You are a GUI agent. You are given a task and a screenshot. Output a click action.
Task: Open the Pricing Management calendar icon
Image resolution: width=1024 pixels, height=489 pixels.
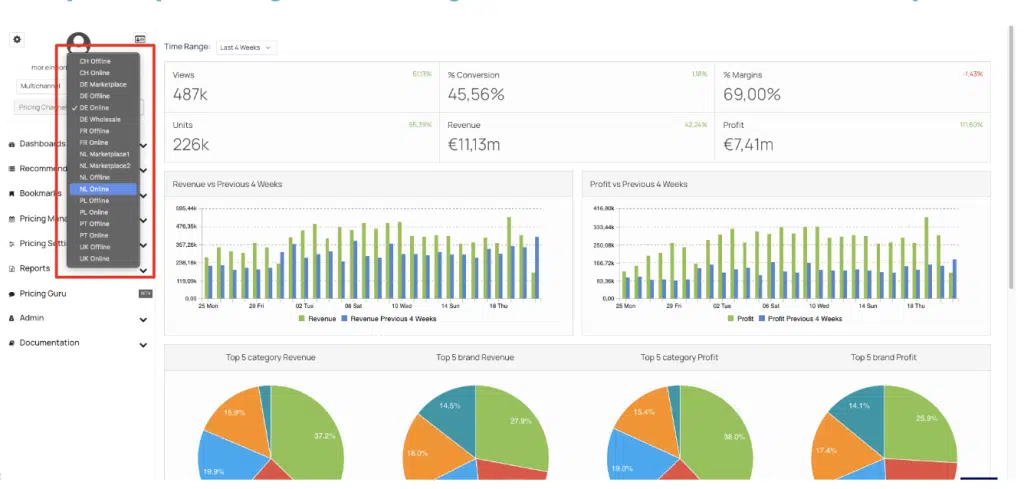12,219
